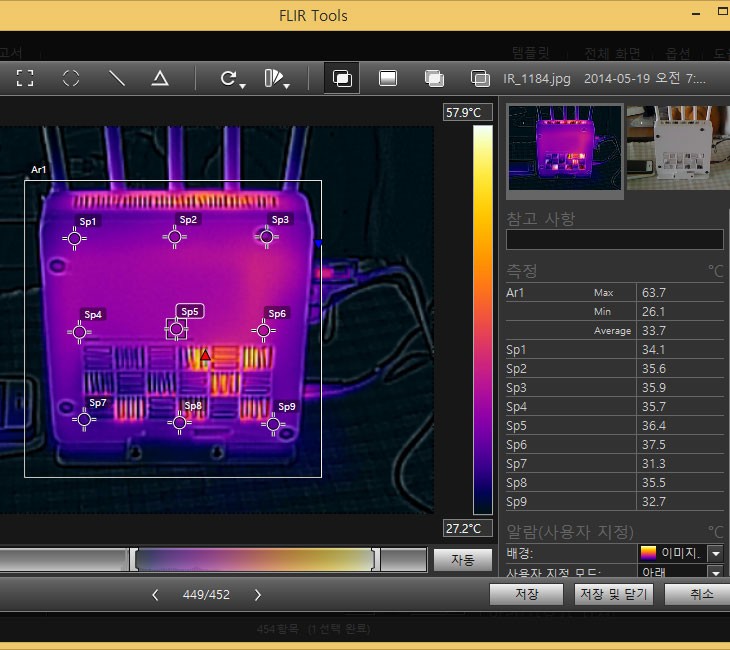This screenshot has height=650, width=730.
Task: Click the Sp2 spot marker on image
Action: point(175,237)
